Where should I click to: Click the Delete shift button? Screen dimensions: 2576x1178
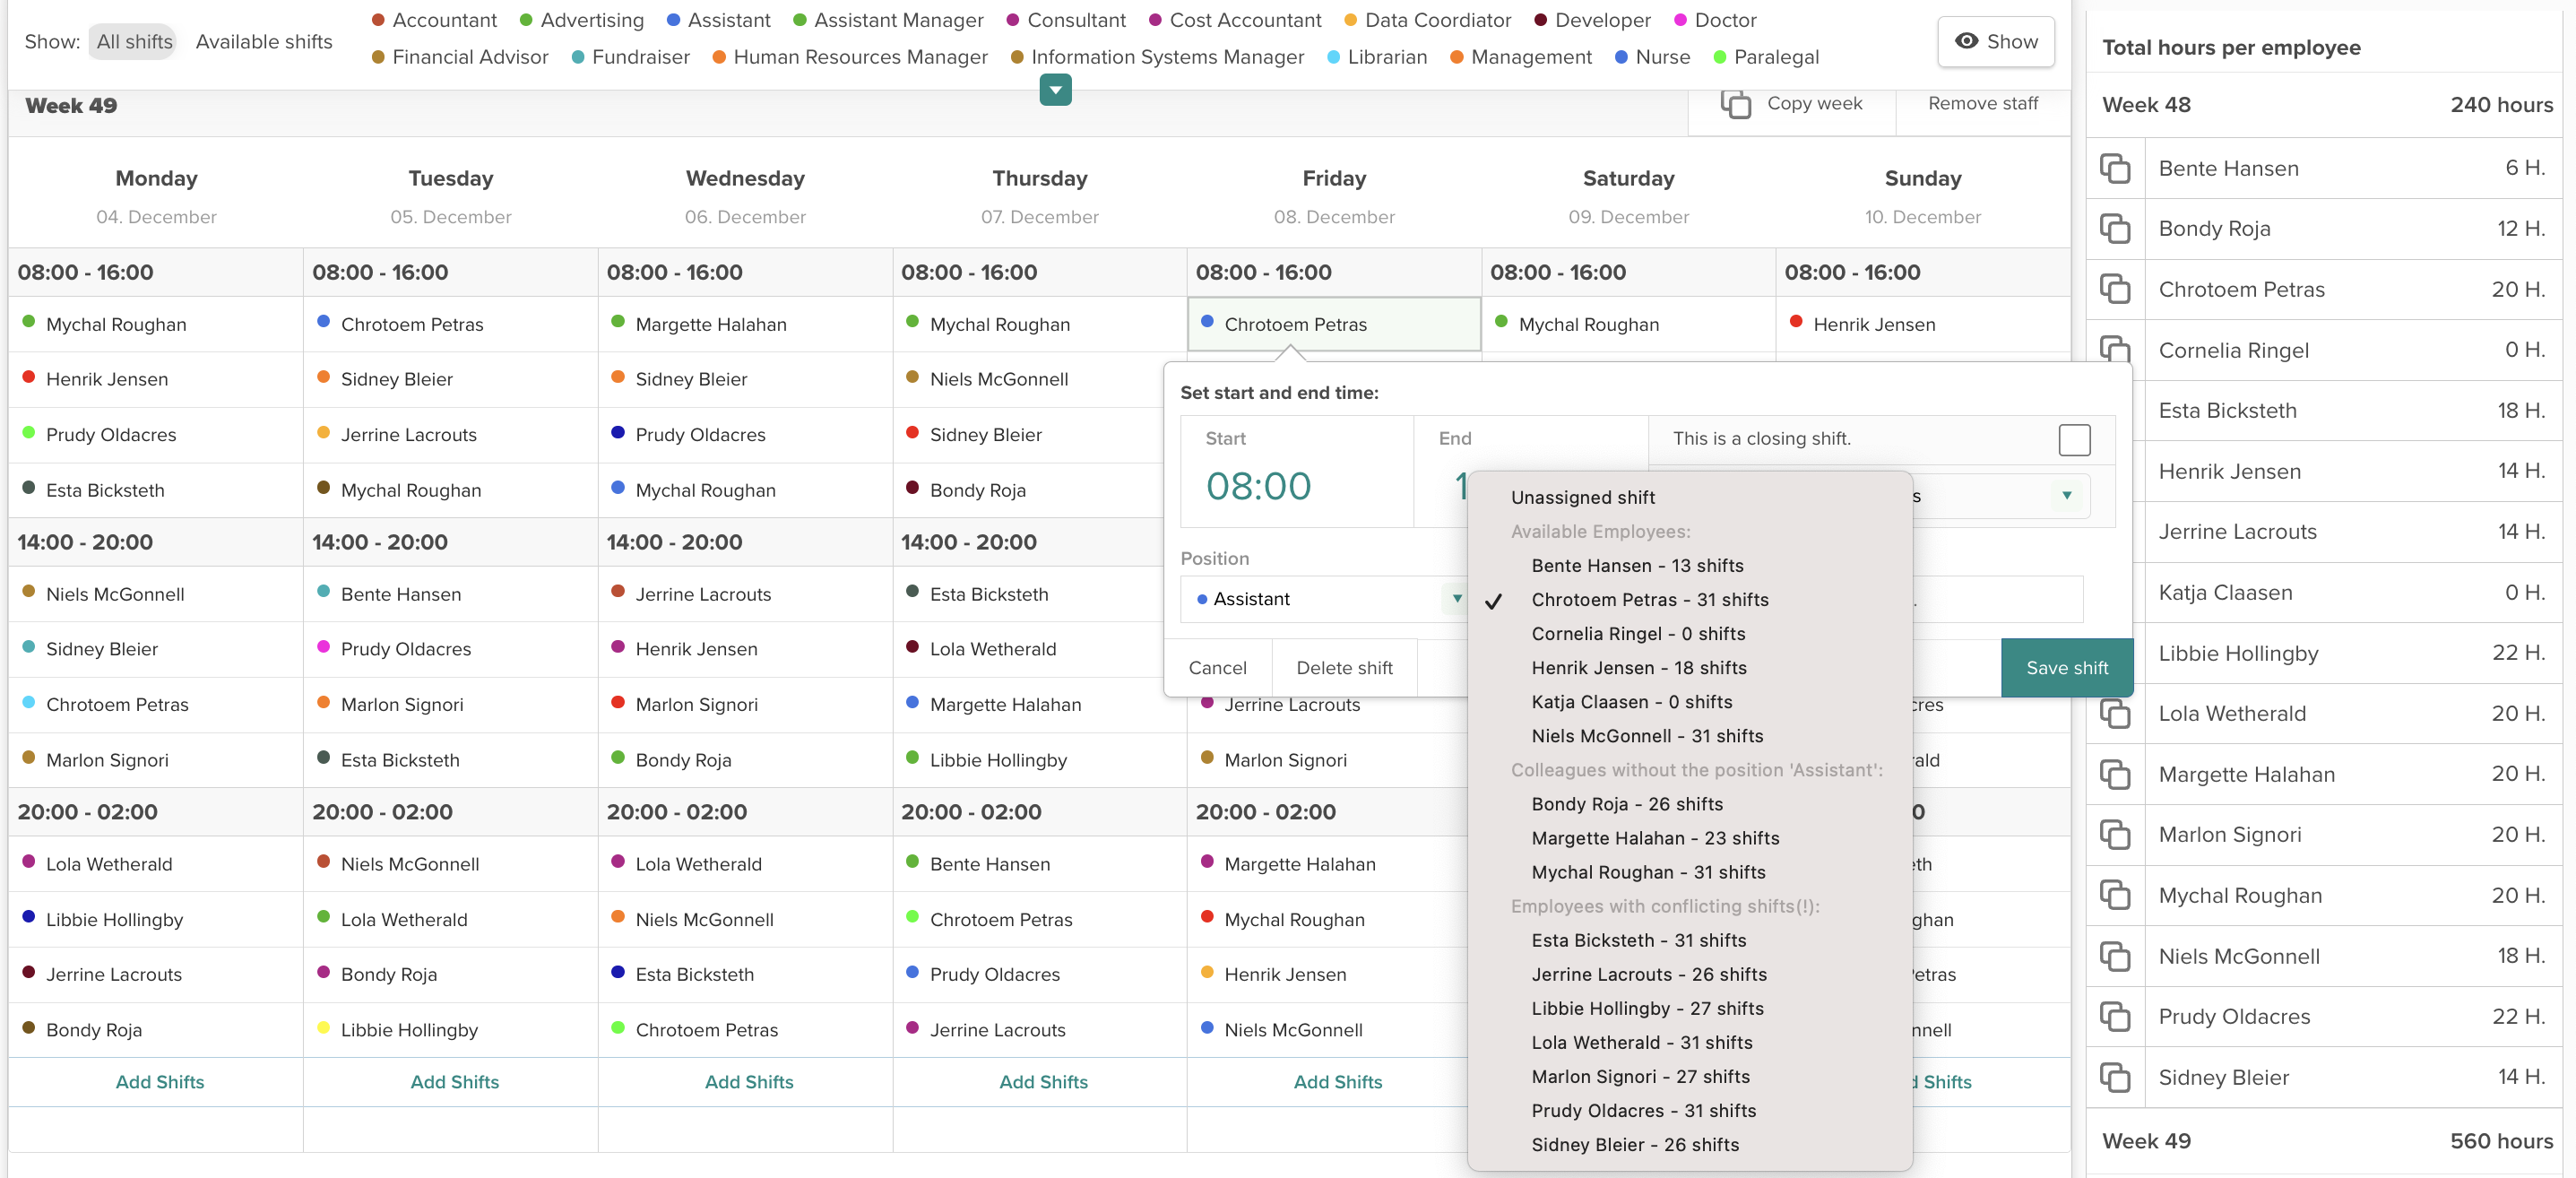click(x=1343, y=667)
